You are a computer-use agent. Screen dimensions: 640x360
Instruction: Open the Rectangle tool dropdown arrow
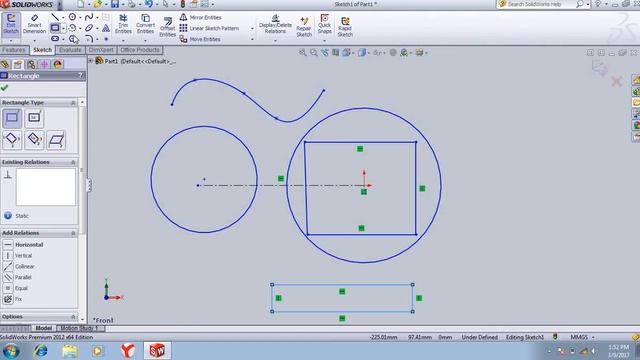63,28
